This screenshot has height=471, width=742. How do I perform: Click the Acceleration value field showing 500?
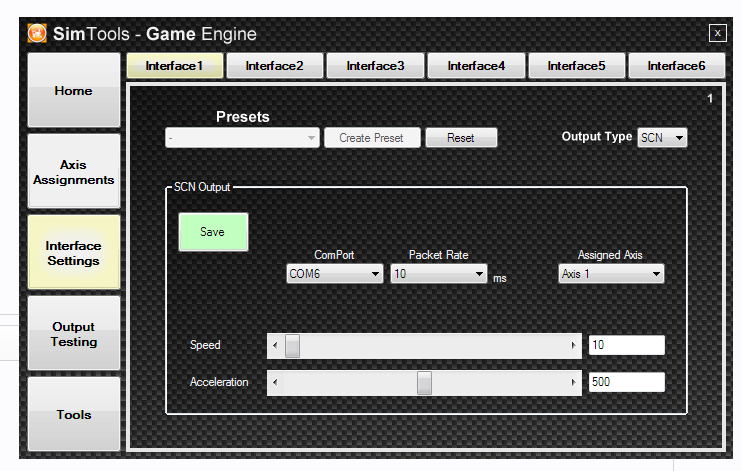627,382
